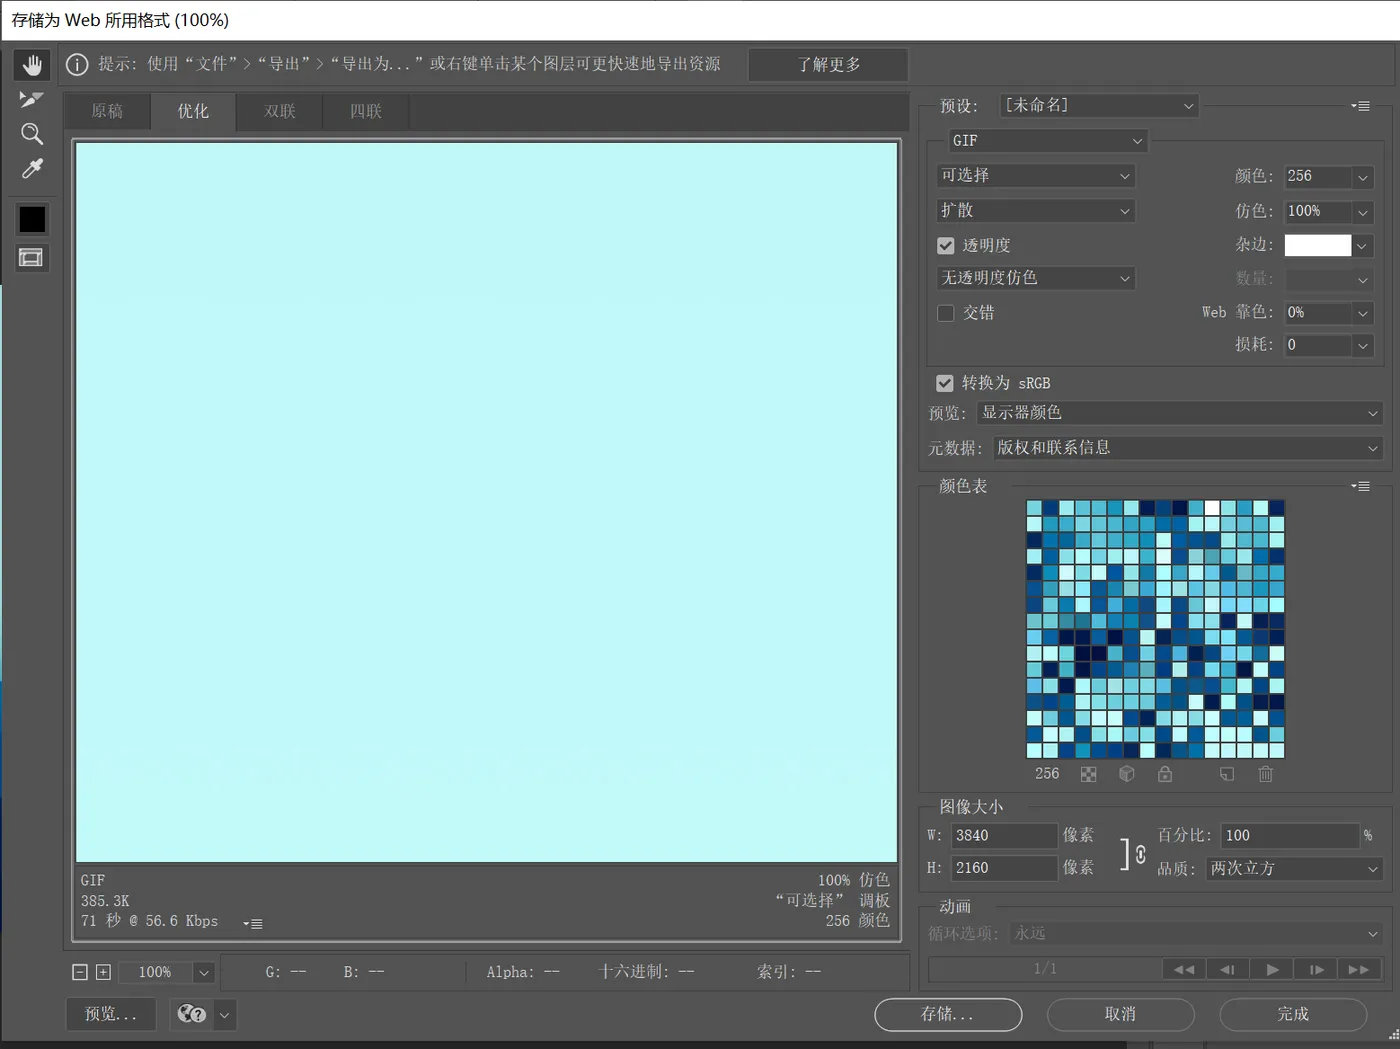Click the H height field 2160
The image size is (1400, 1049).
click(1004, 868)
